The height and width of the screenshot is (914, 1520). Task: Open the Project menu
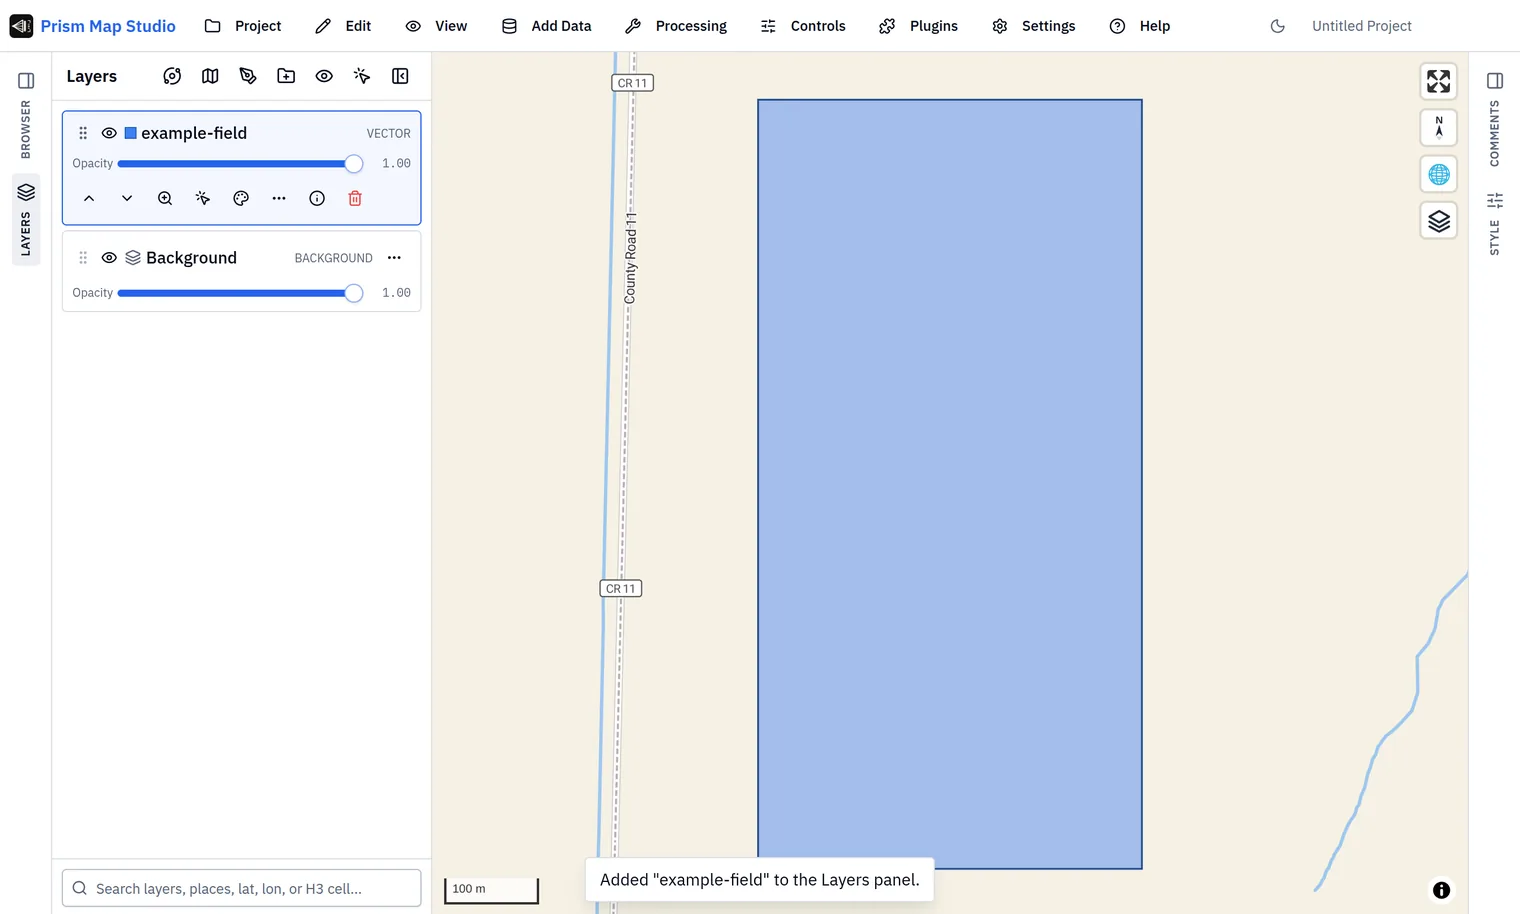pyautogui.click(x=243, y=26)
